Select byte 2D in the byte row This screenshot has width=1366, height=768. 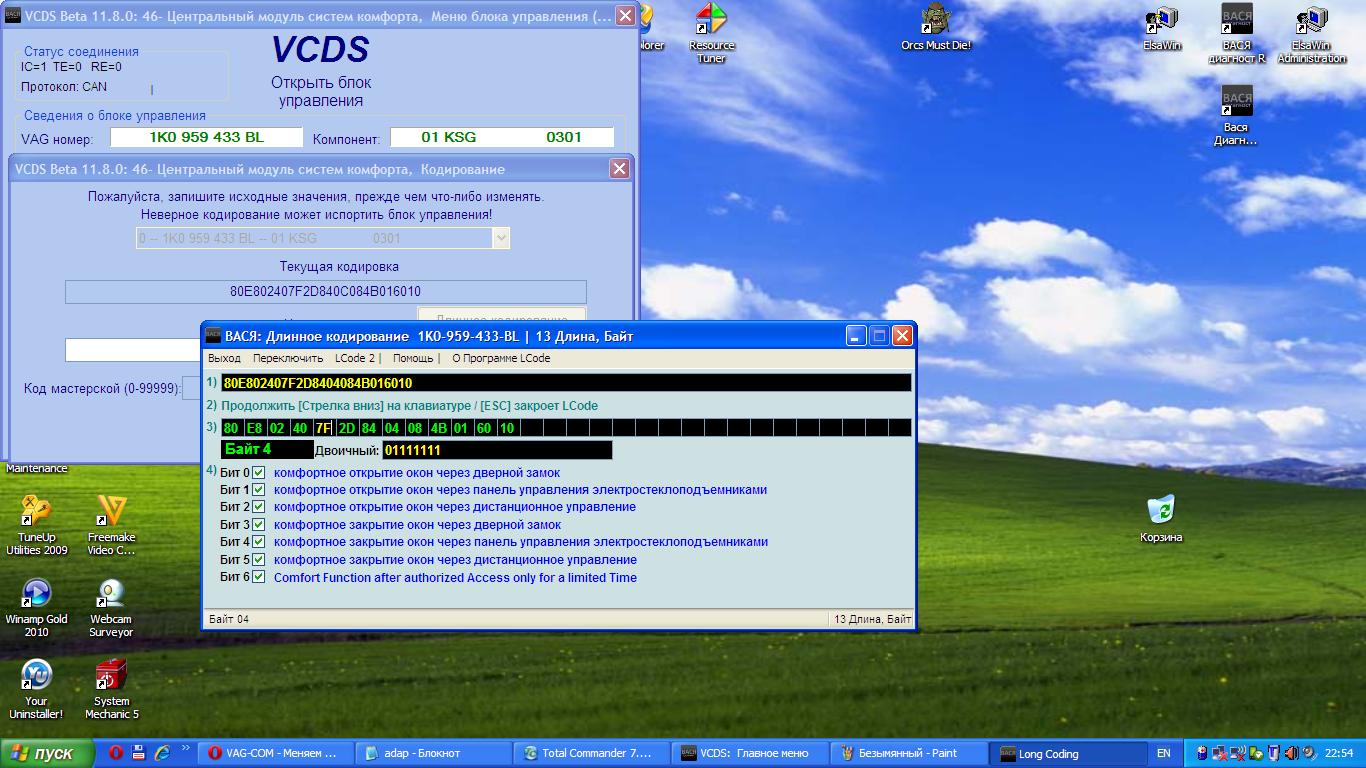pos(346,428)
